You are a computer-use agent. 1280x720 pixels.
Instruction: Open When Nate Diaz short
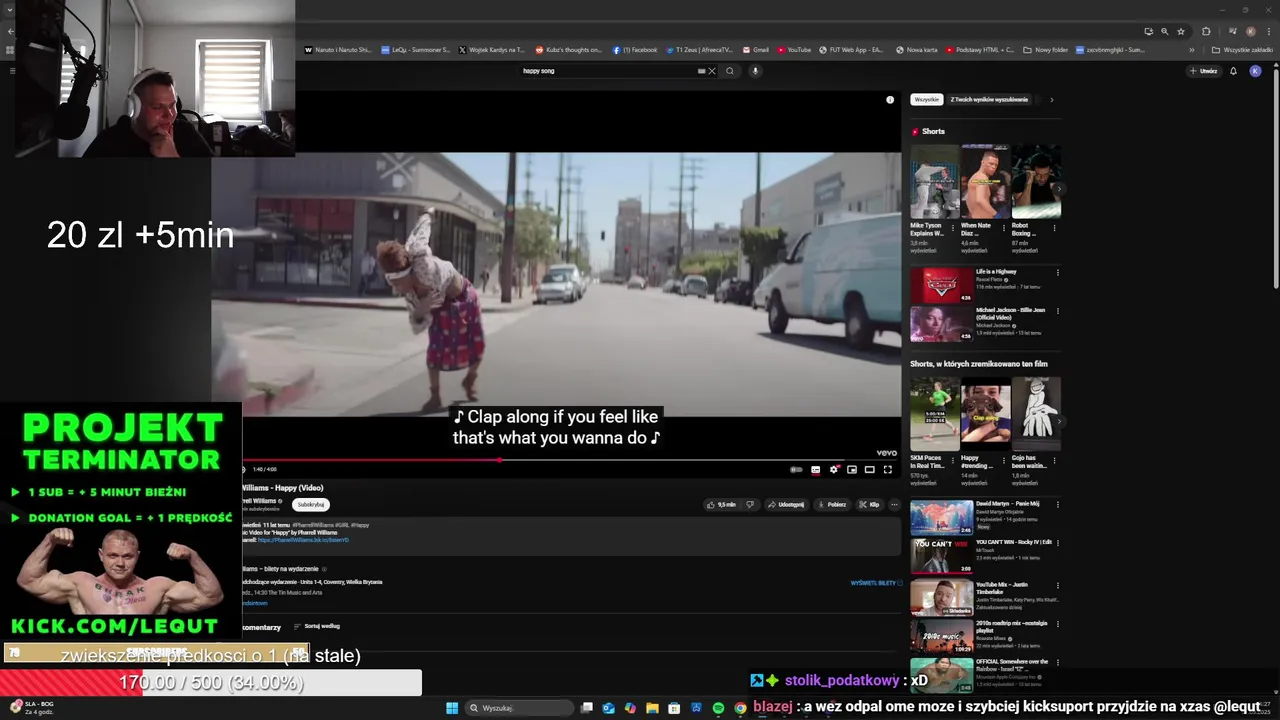[x=985, y=181]
